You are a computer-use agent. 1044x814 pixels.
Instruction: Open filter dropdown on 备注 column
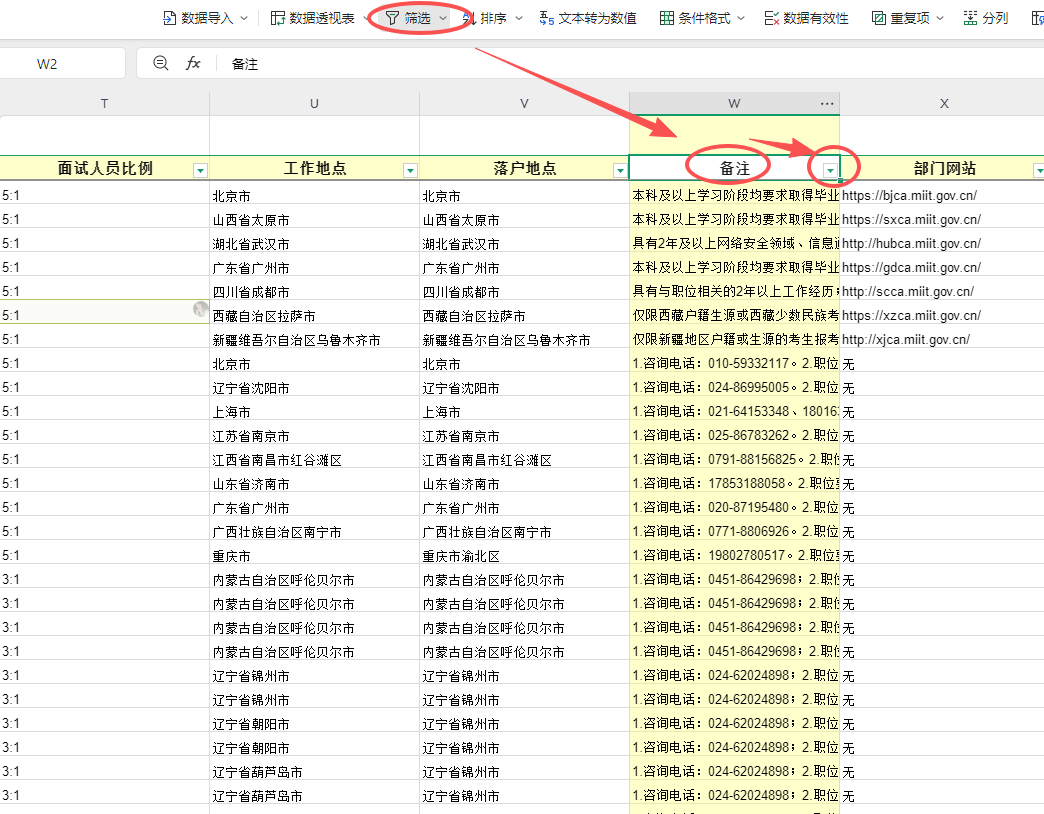pyautogui.click(x=829, y=170)
